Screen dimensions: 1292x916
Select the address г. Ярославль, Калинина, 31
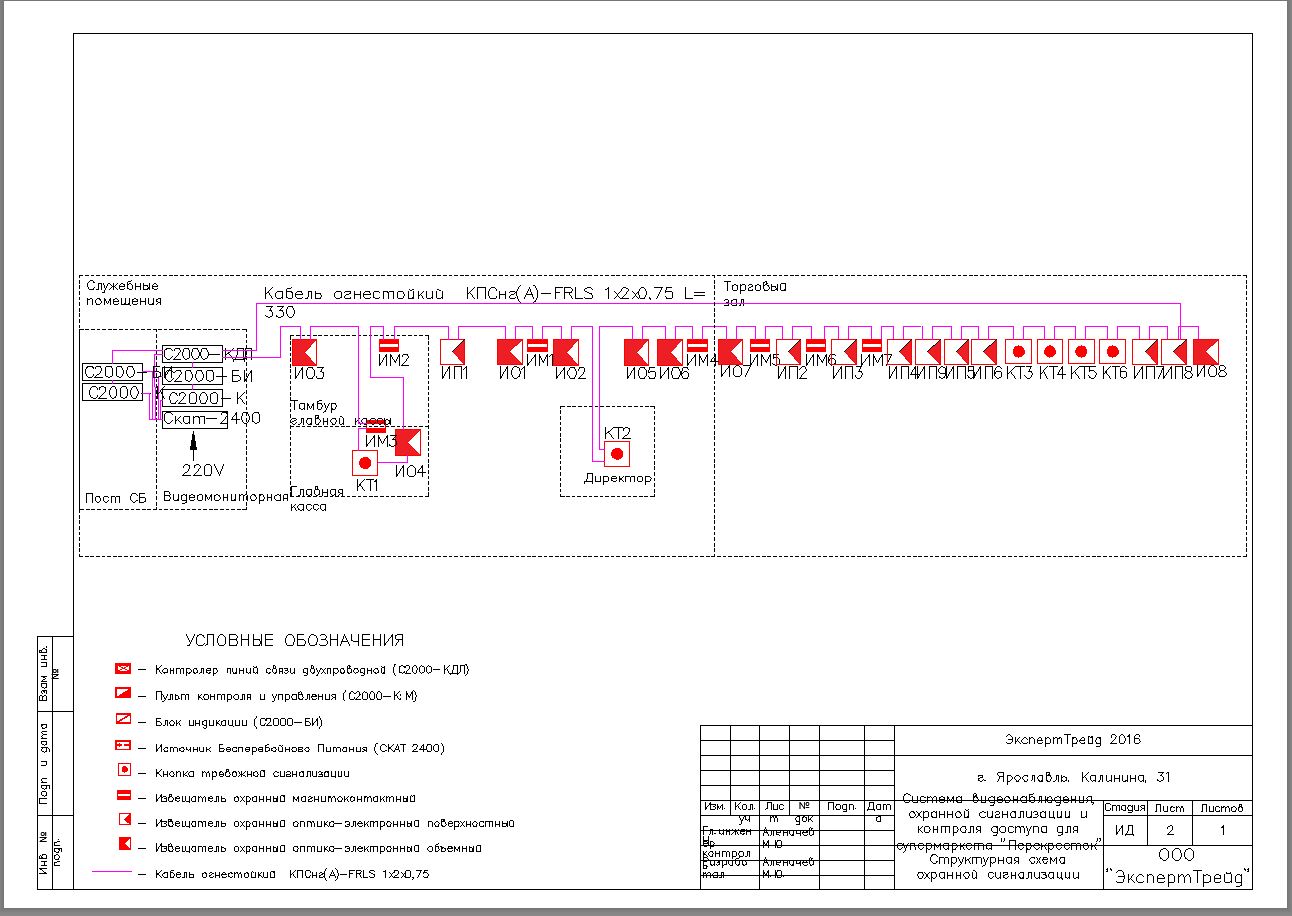(1073, 777)
